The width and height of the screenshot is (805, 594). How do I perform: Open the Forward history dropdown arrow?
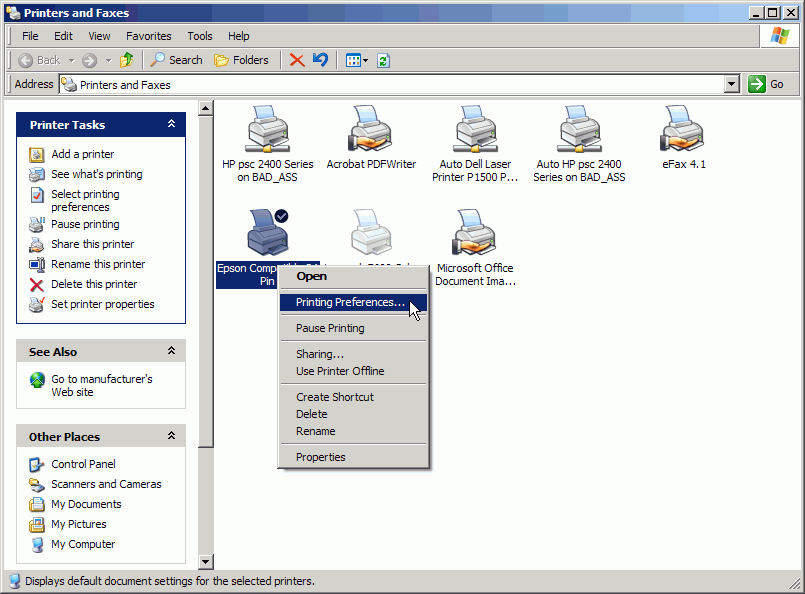[x=108, y=61]
